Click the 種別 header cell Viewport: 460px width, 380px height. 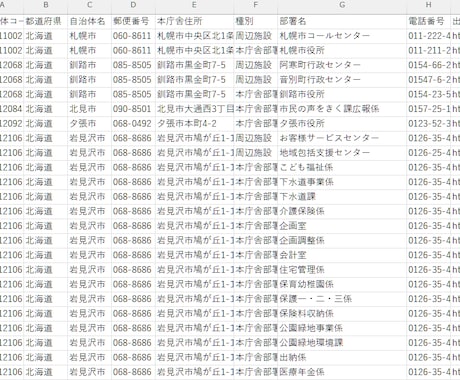(256, 21)
